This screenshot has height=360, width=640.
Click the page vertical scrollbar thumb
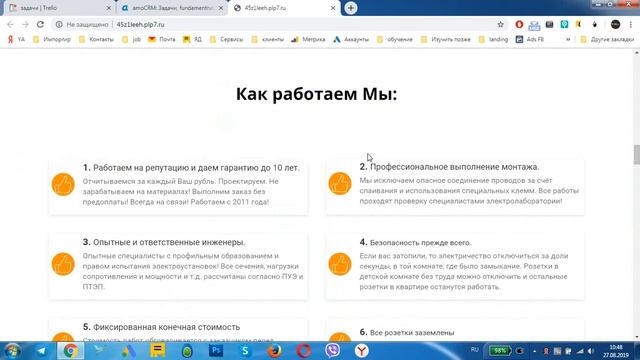[637, 154]
